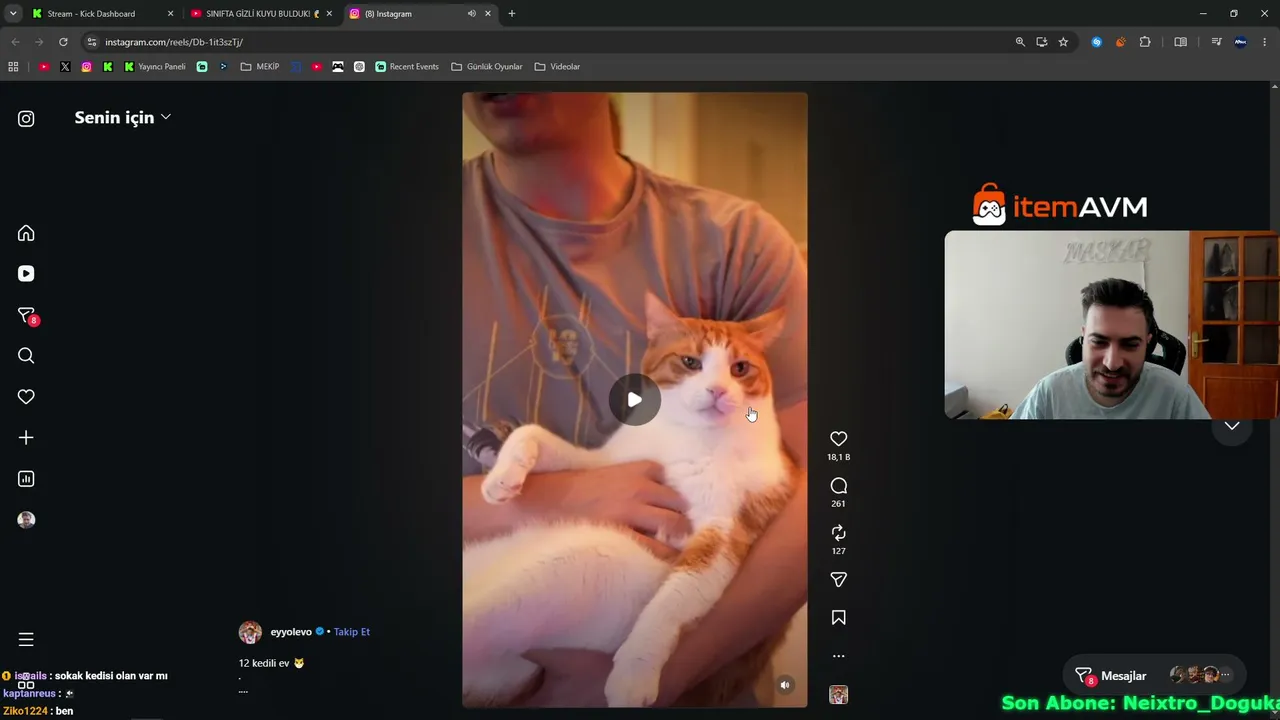This screenshot has width=1280, height=720.
Task: Open notifications heart in the left sidebar
Action: pyautogui.click(x=26, y=397)
